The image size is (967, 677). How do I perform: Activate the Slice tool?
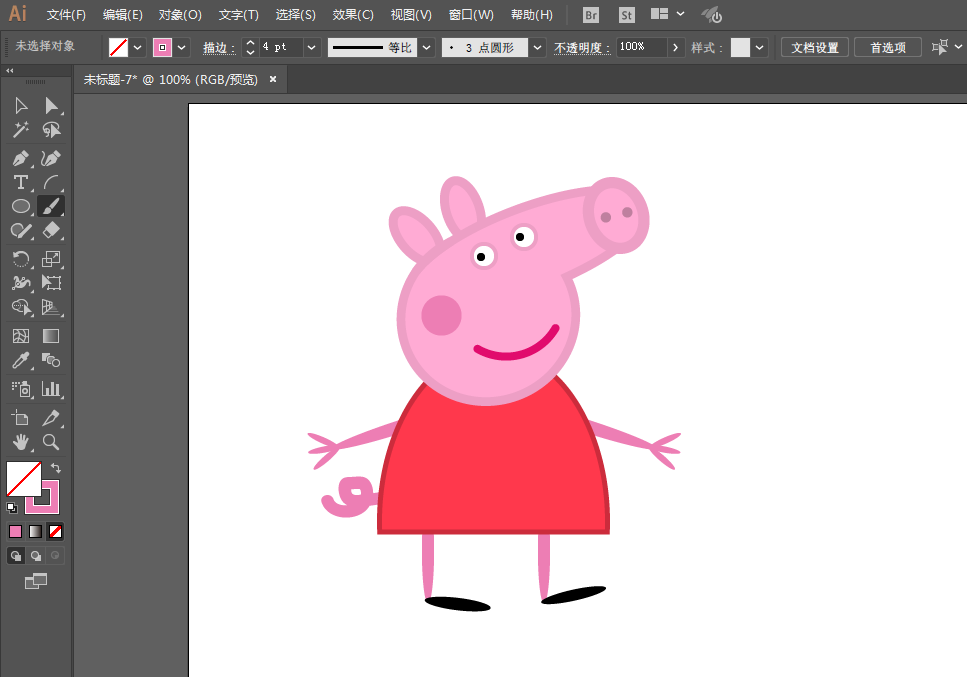pyautogui.click(x=51, y=418)
